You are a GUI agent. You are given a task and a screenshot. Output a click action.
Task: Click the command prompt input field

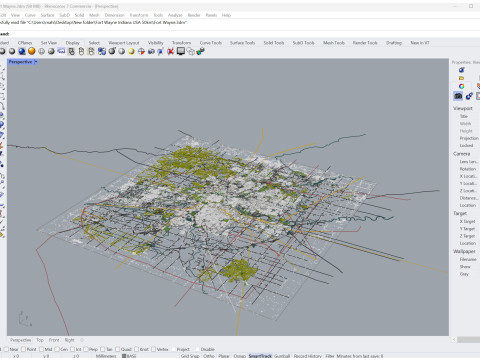coord(240,34)
